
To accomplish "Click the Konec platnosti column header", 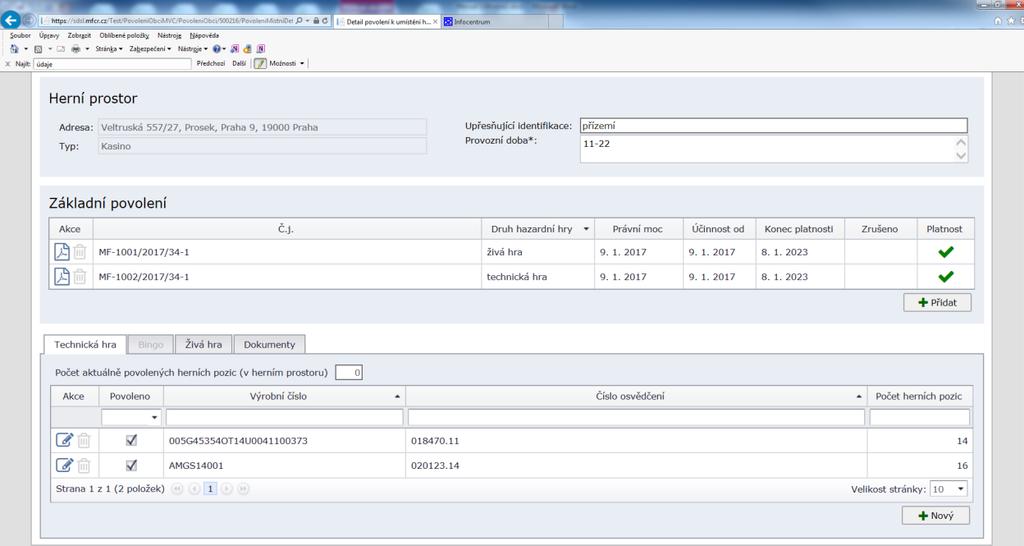I will point(799,229).
